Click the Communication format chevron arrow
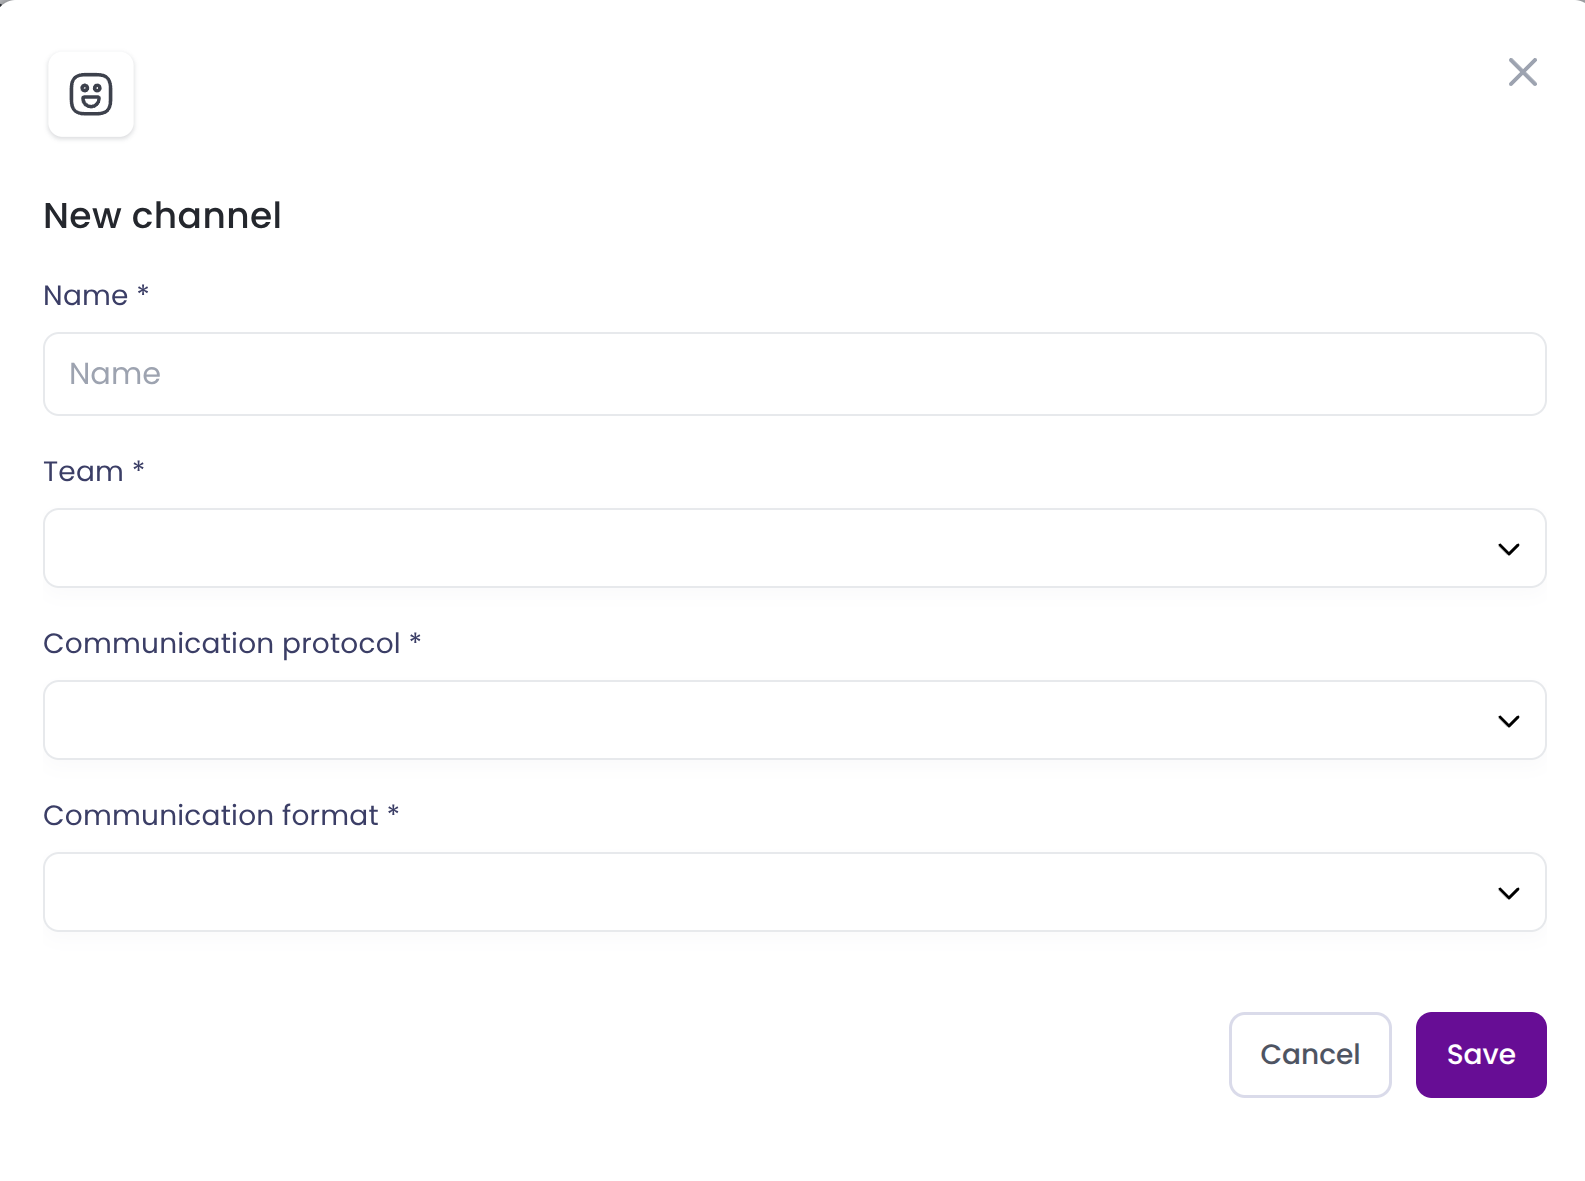Screen dimensions: 1585x1181 1508,893
